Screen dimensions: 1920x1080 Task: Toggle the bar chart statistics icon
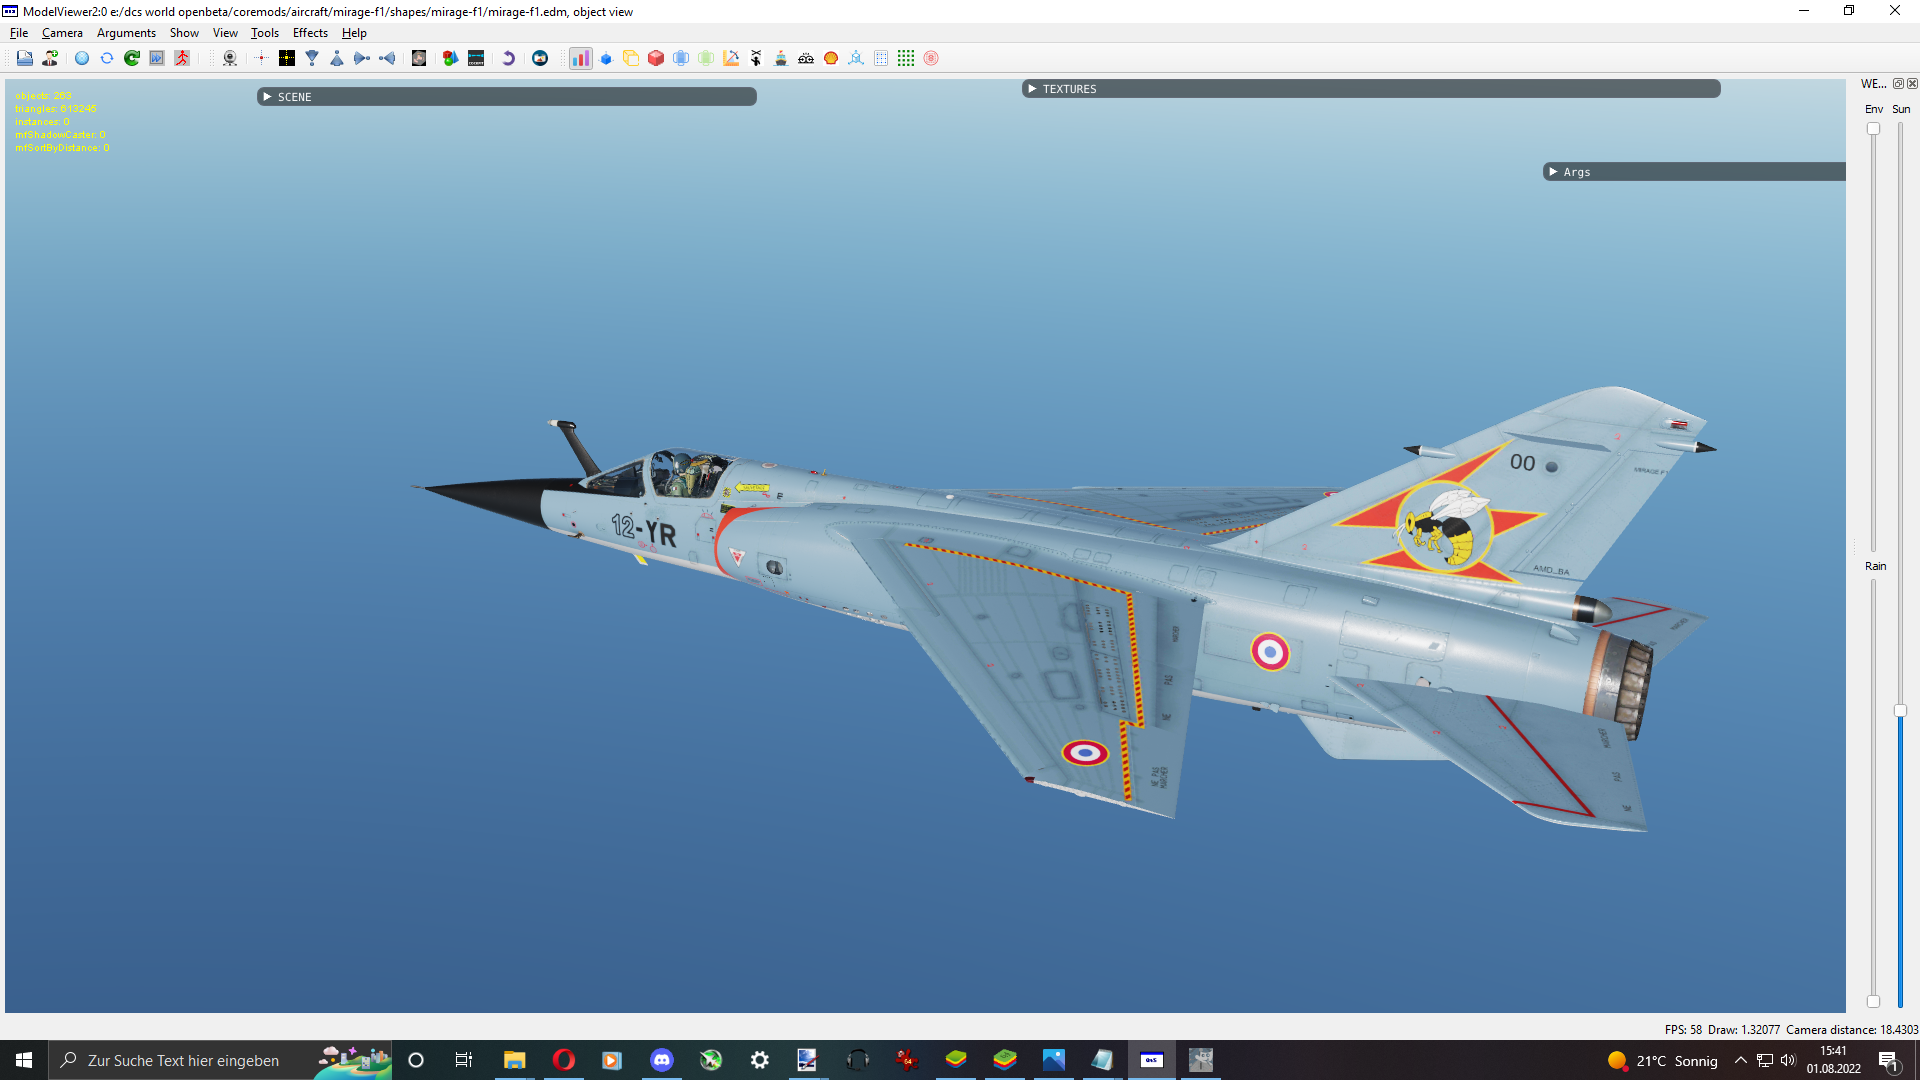point(581,58)
